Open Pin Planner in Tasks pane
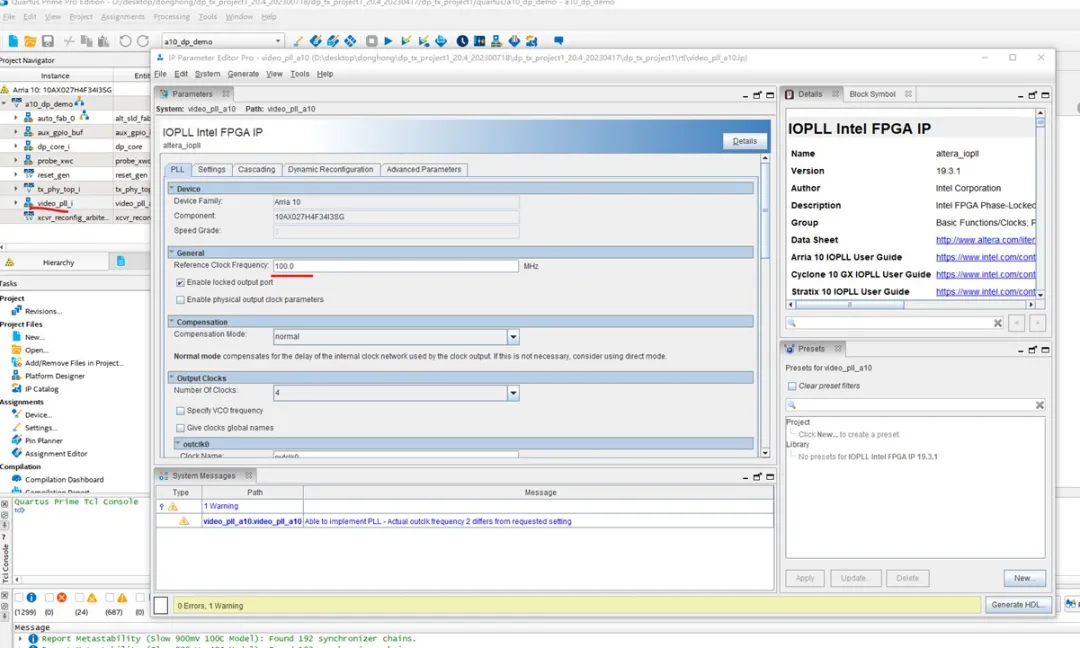Image resolution: width=1080 pixels, height=648 pixels. [43, 440]
